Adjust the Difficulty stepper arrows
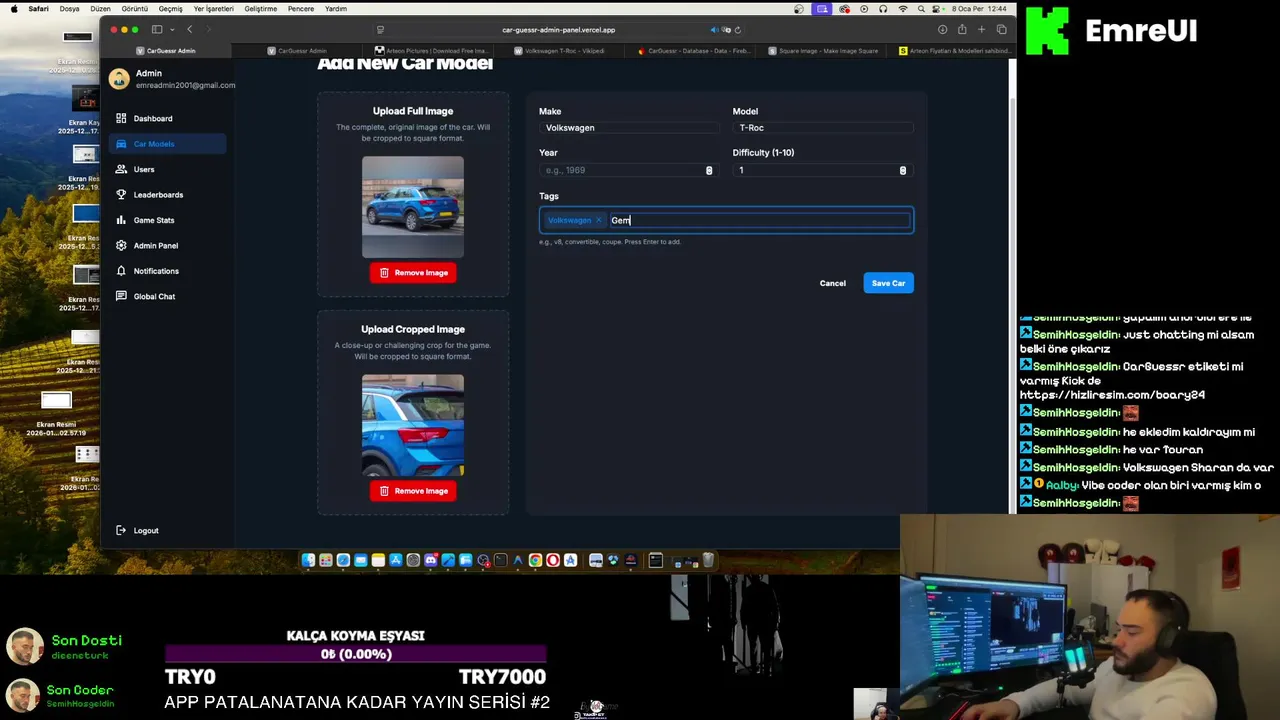 pos(903,170)
